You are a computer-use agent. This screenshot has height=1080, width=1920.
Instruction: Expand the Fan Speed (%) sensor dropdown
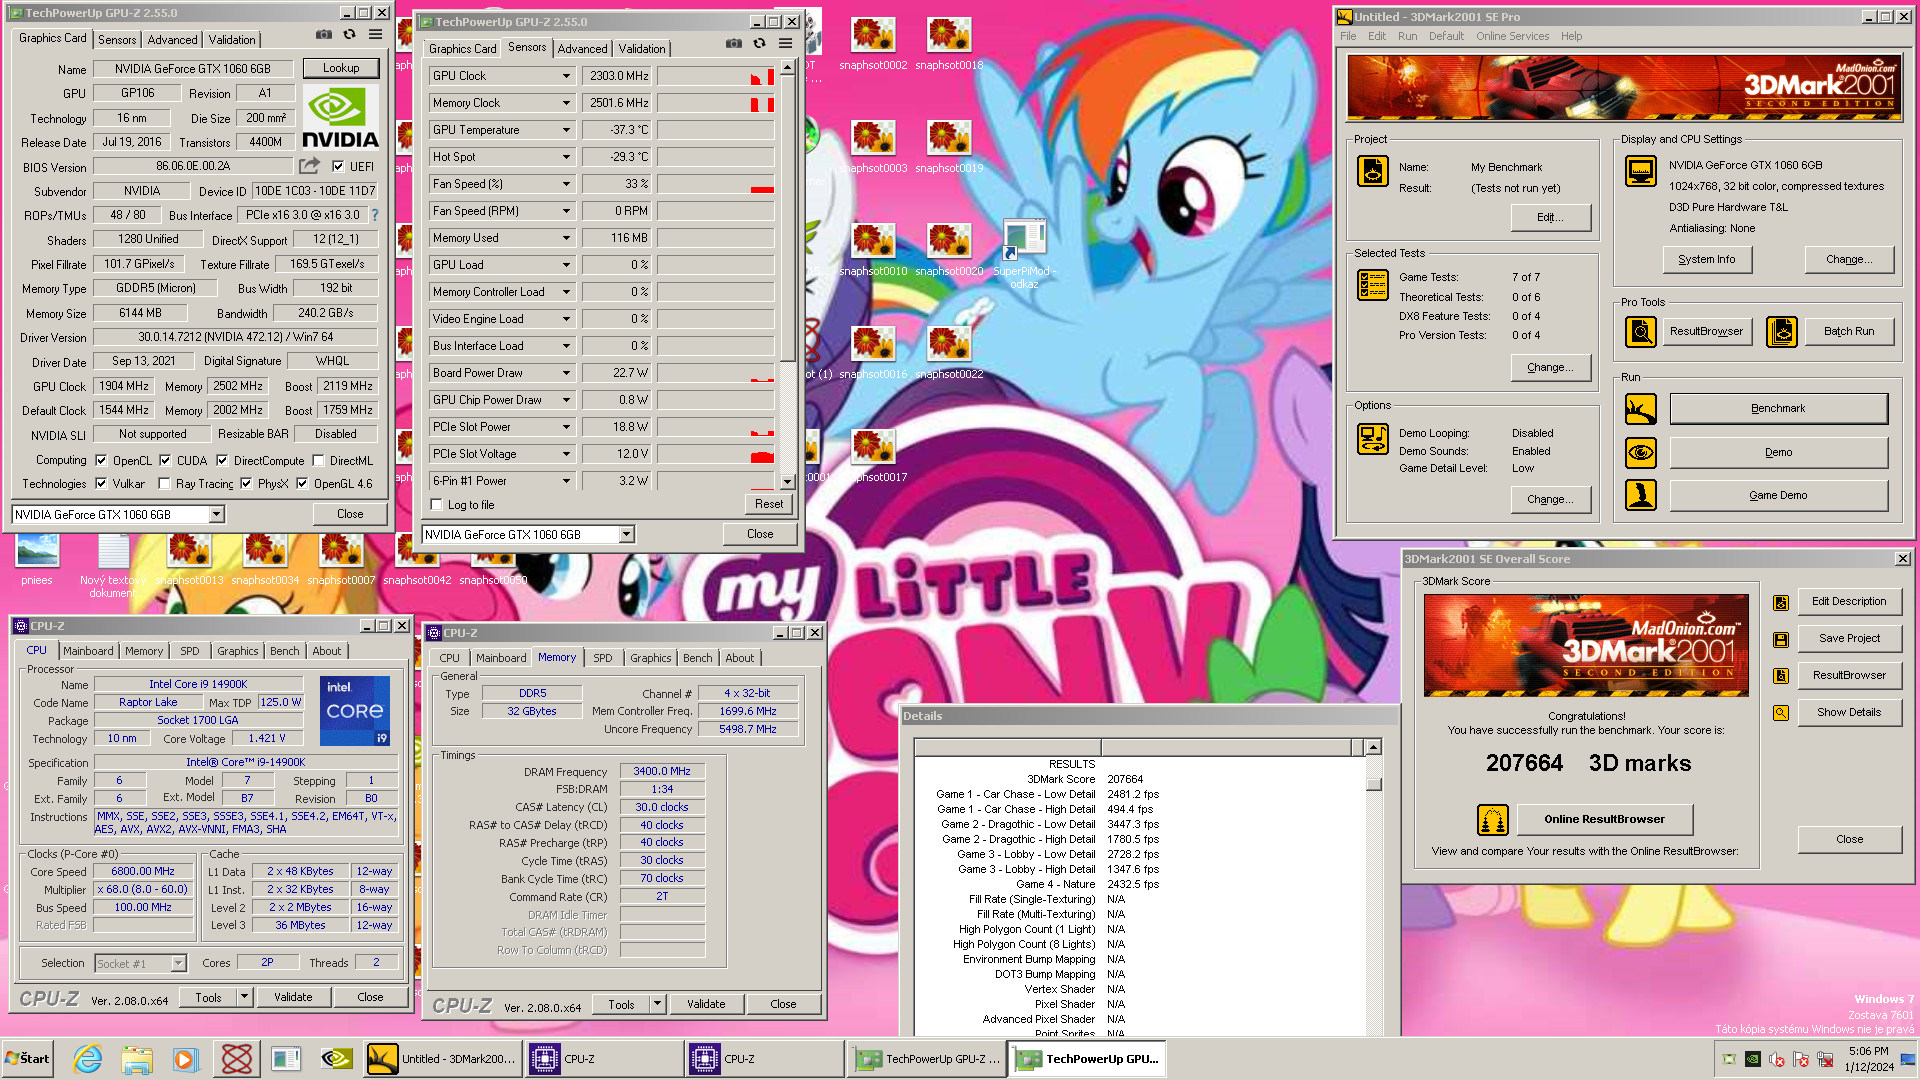(566, 184)
